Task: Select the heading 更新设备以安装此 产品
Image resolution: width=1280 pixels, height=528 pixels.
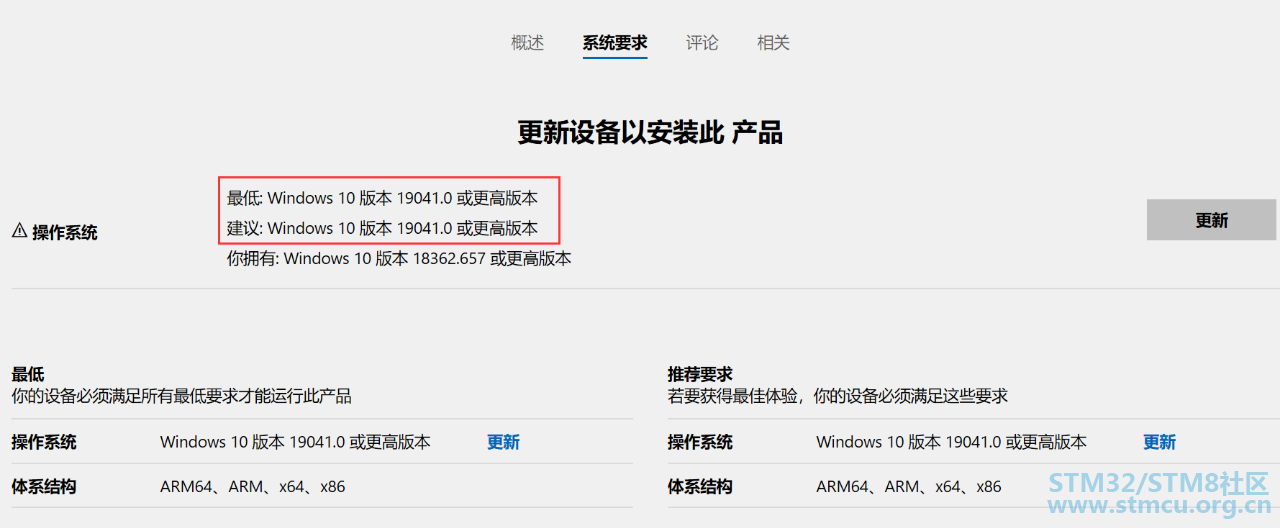Action: pyautogui.click(x=650, y=132)
